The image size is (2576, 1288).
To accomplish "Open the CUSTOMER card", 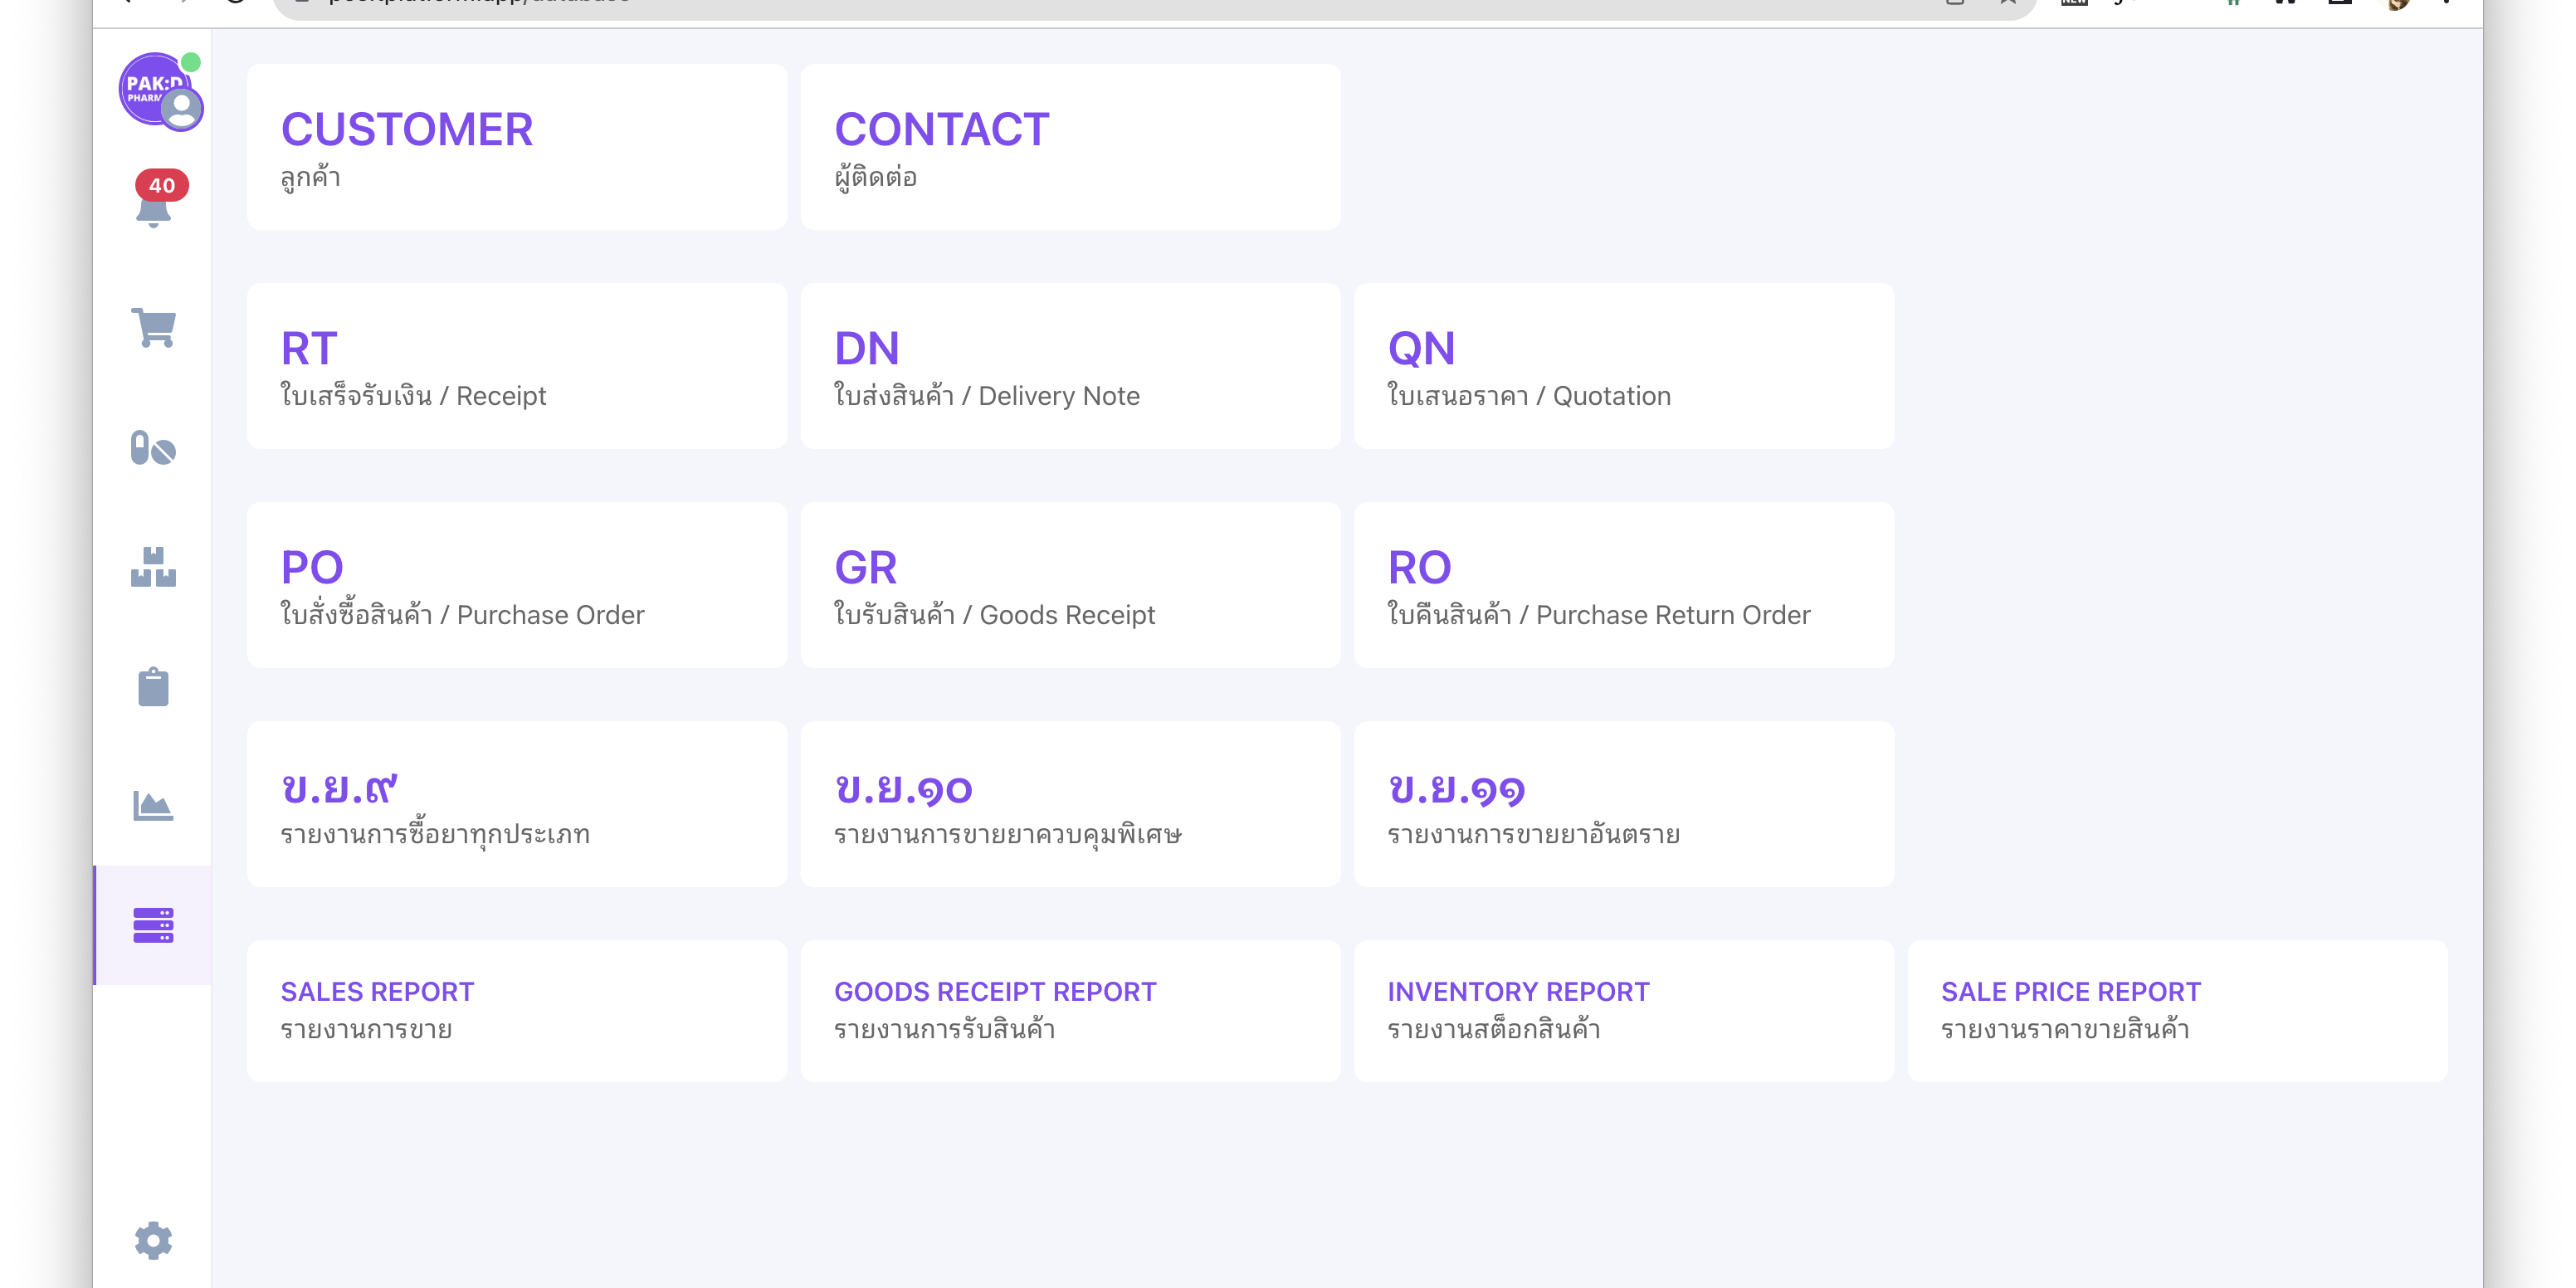I will click(517, 147).
